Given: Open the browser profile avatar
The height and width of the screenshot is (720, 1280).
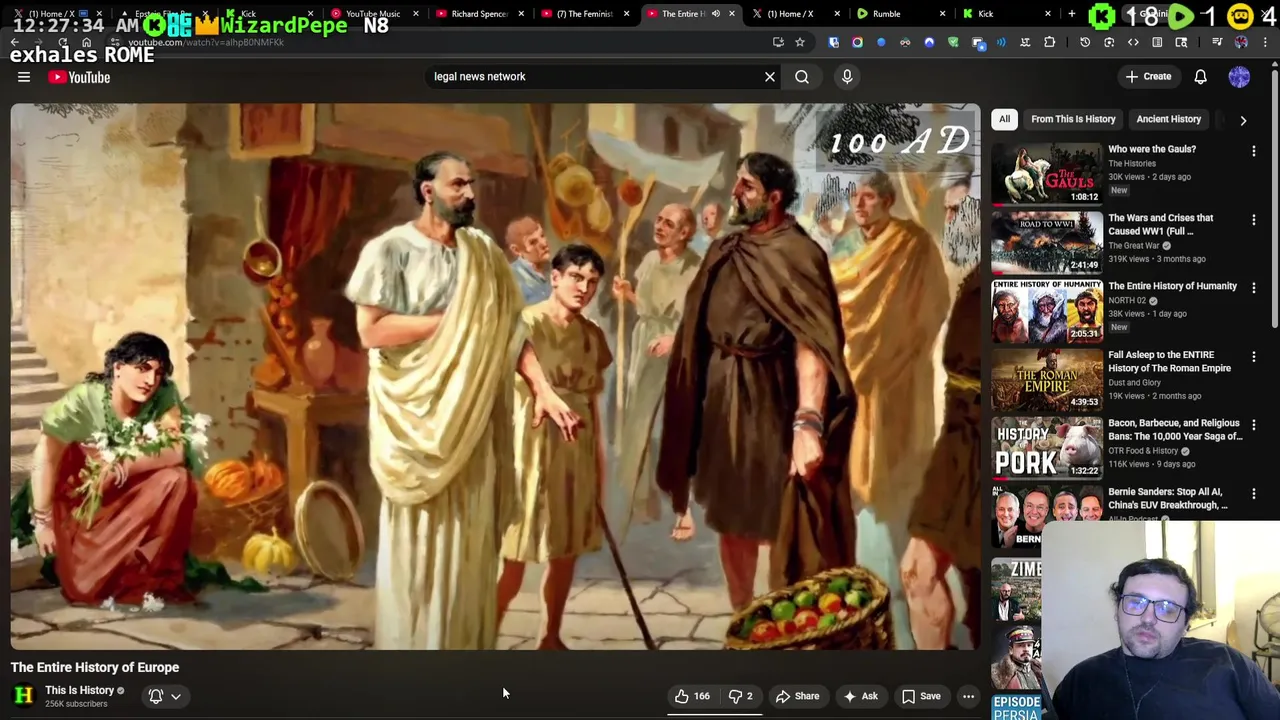Looking at the screenshot, I should 1241,42.
